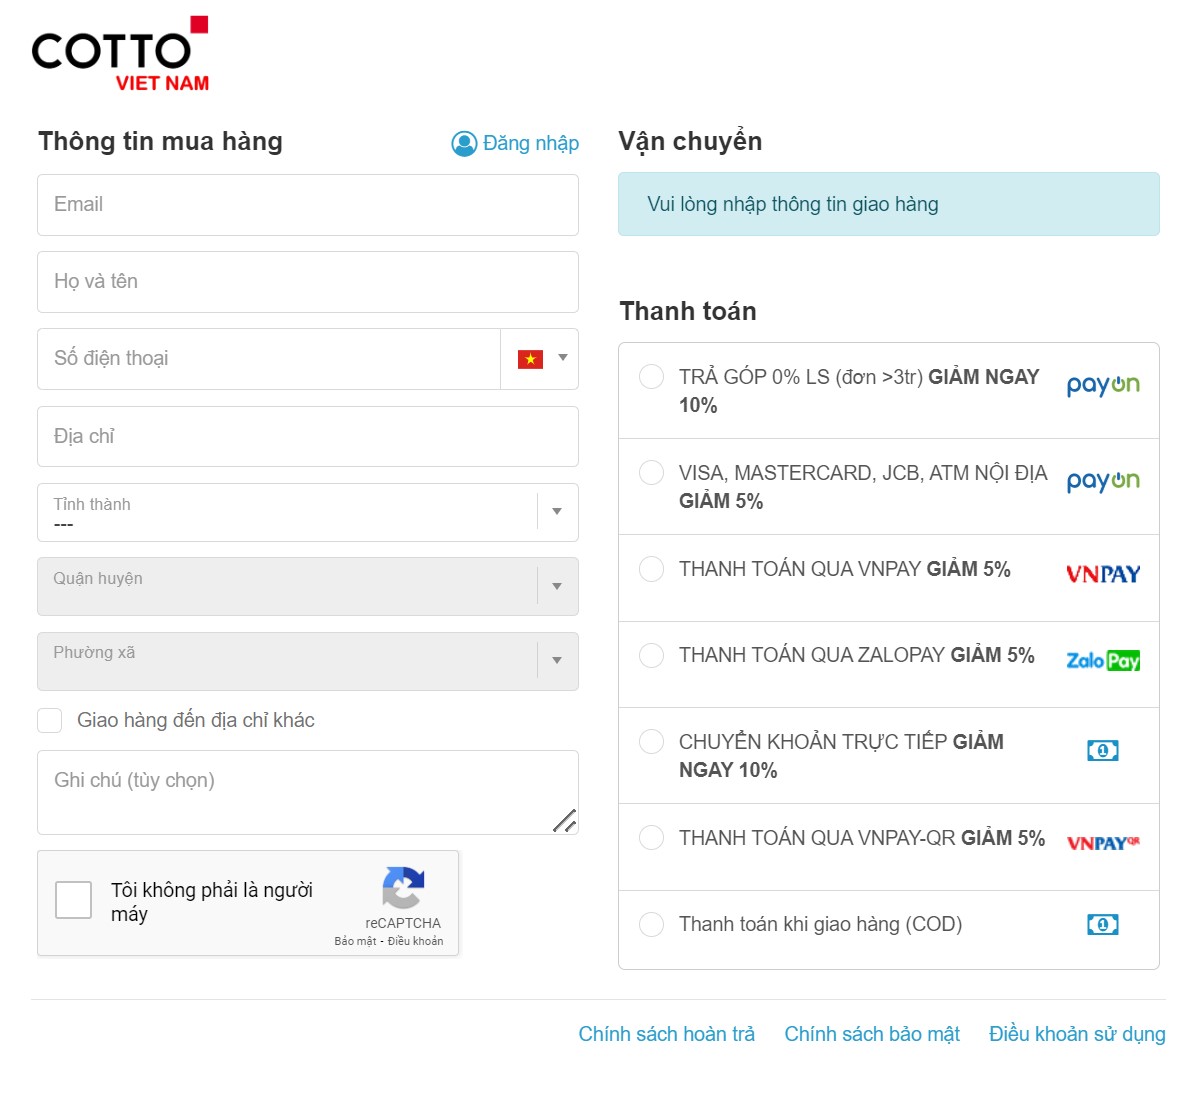Click the Họ và tên input field
This screenshot has width=1186, height=1096.
[308, 282]
